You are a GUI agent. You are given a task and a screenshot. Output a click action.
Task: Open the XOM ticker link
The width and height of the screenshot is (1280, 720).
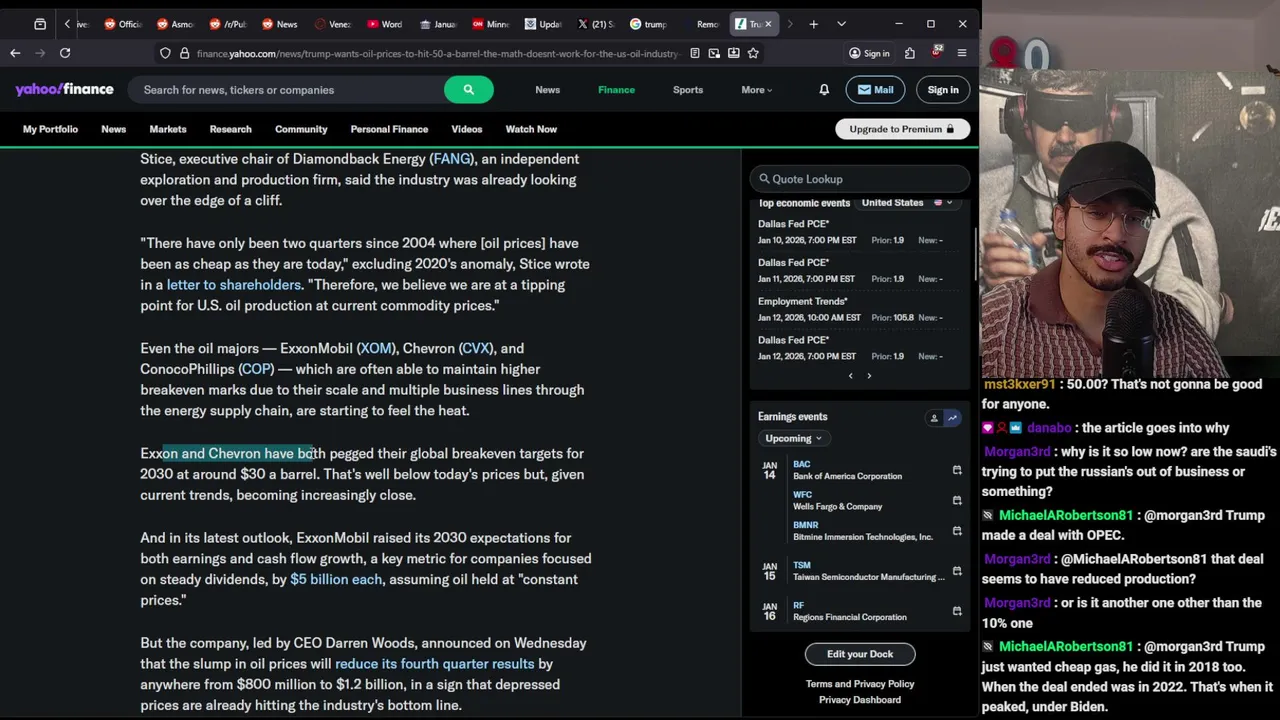pos(376,348)
